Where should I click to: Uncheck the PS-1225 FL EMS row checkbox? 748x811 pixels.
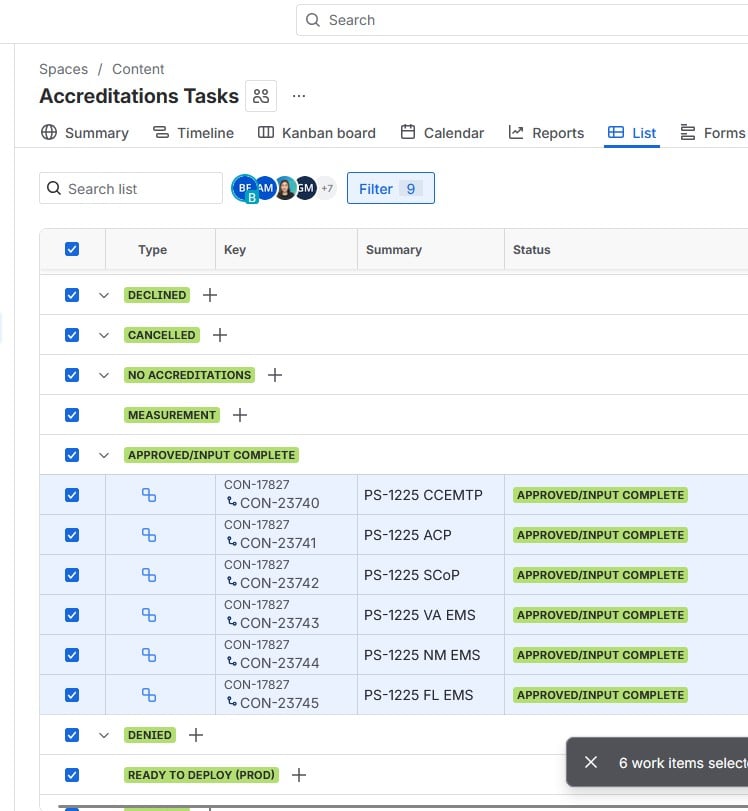click(72, 695)
